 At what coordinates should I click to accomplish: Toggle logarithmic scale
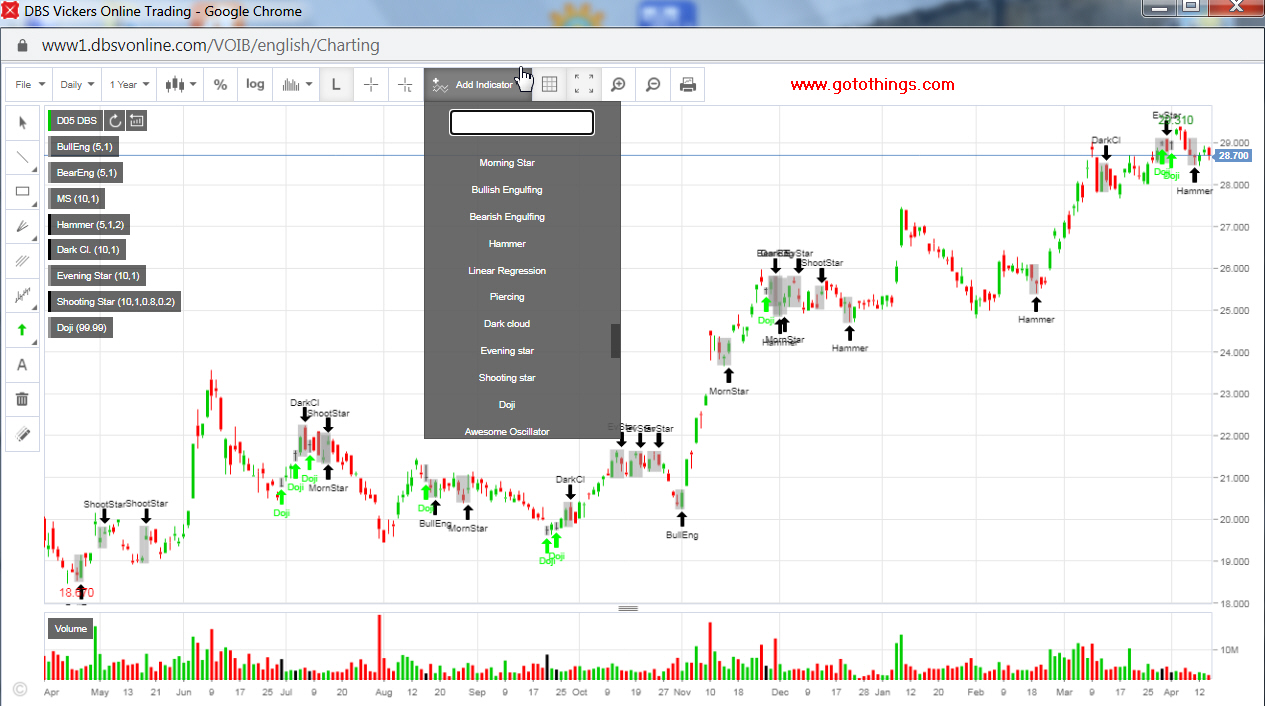coord(255,85)
